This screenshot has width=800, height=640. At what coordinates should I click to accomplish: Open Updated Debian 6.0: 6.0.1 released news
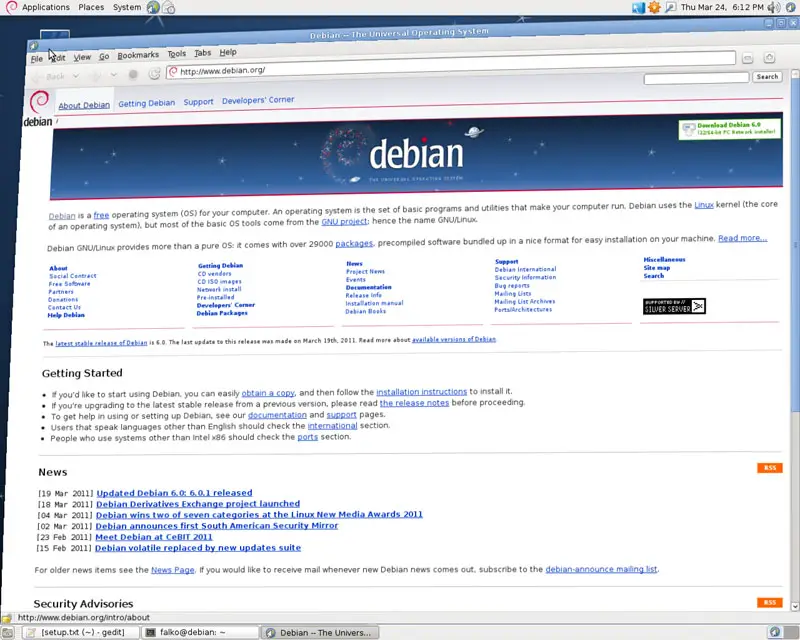[x=174, y=493]
